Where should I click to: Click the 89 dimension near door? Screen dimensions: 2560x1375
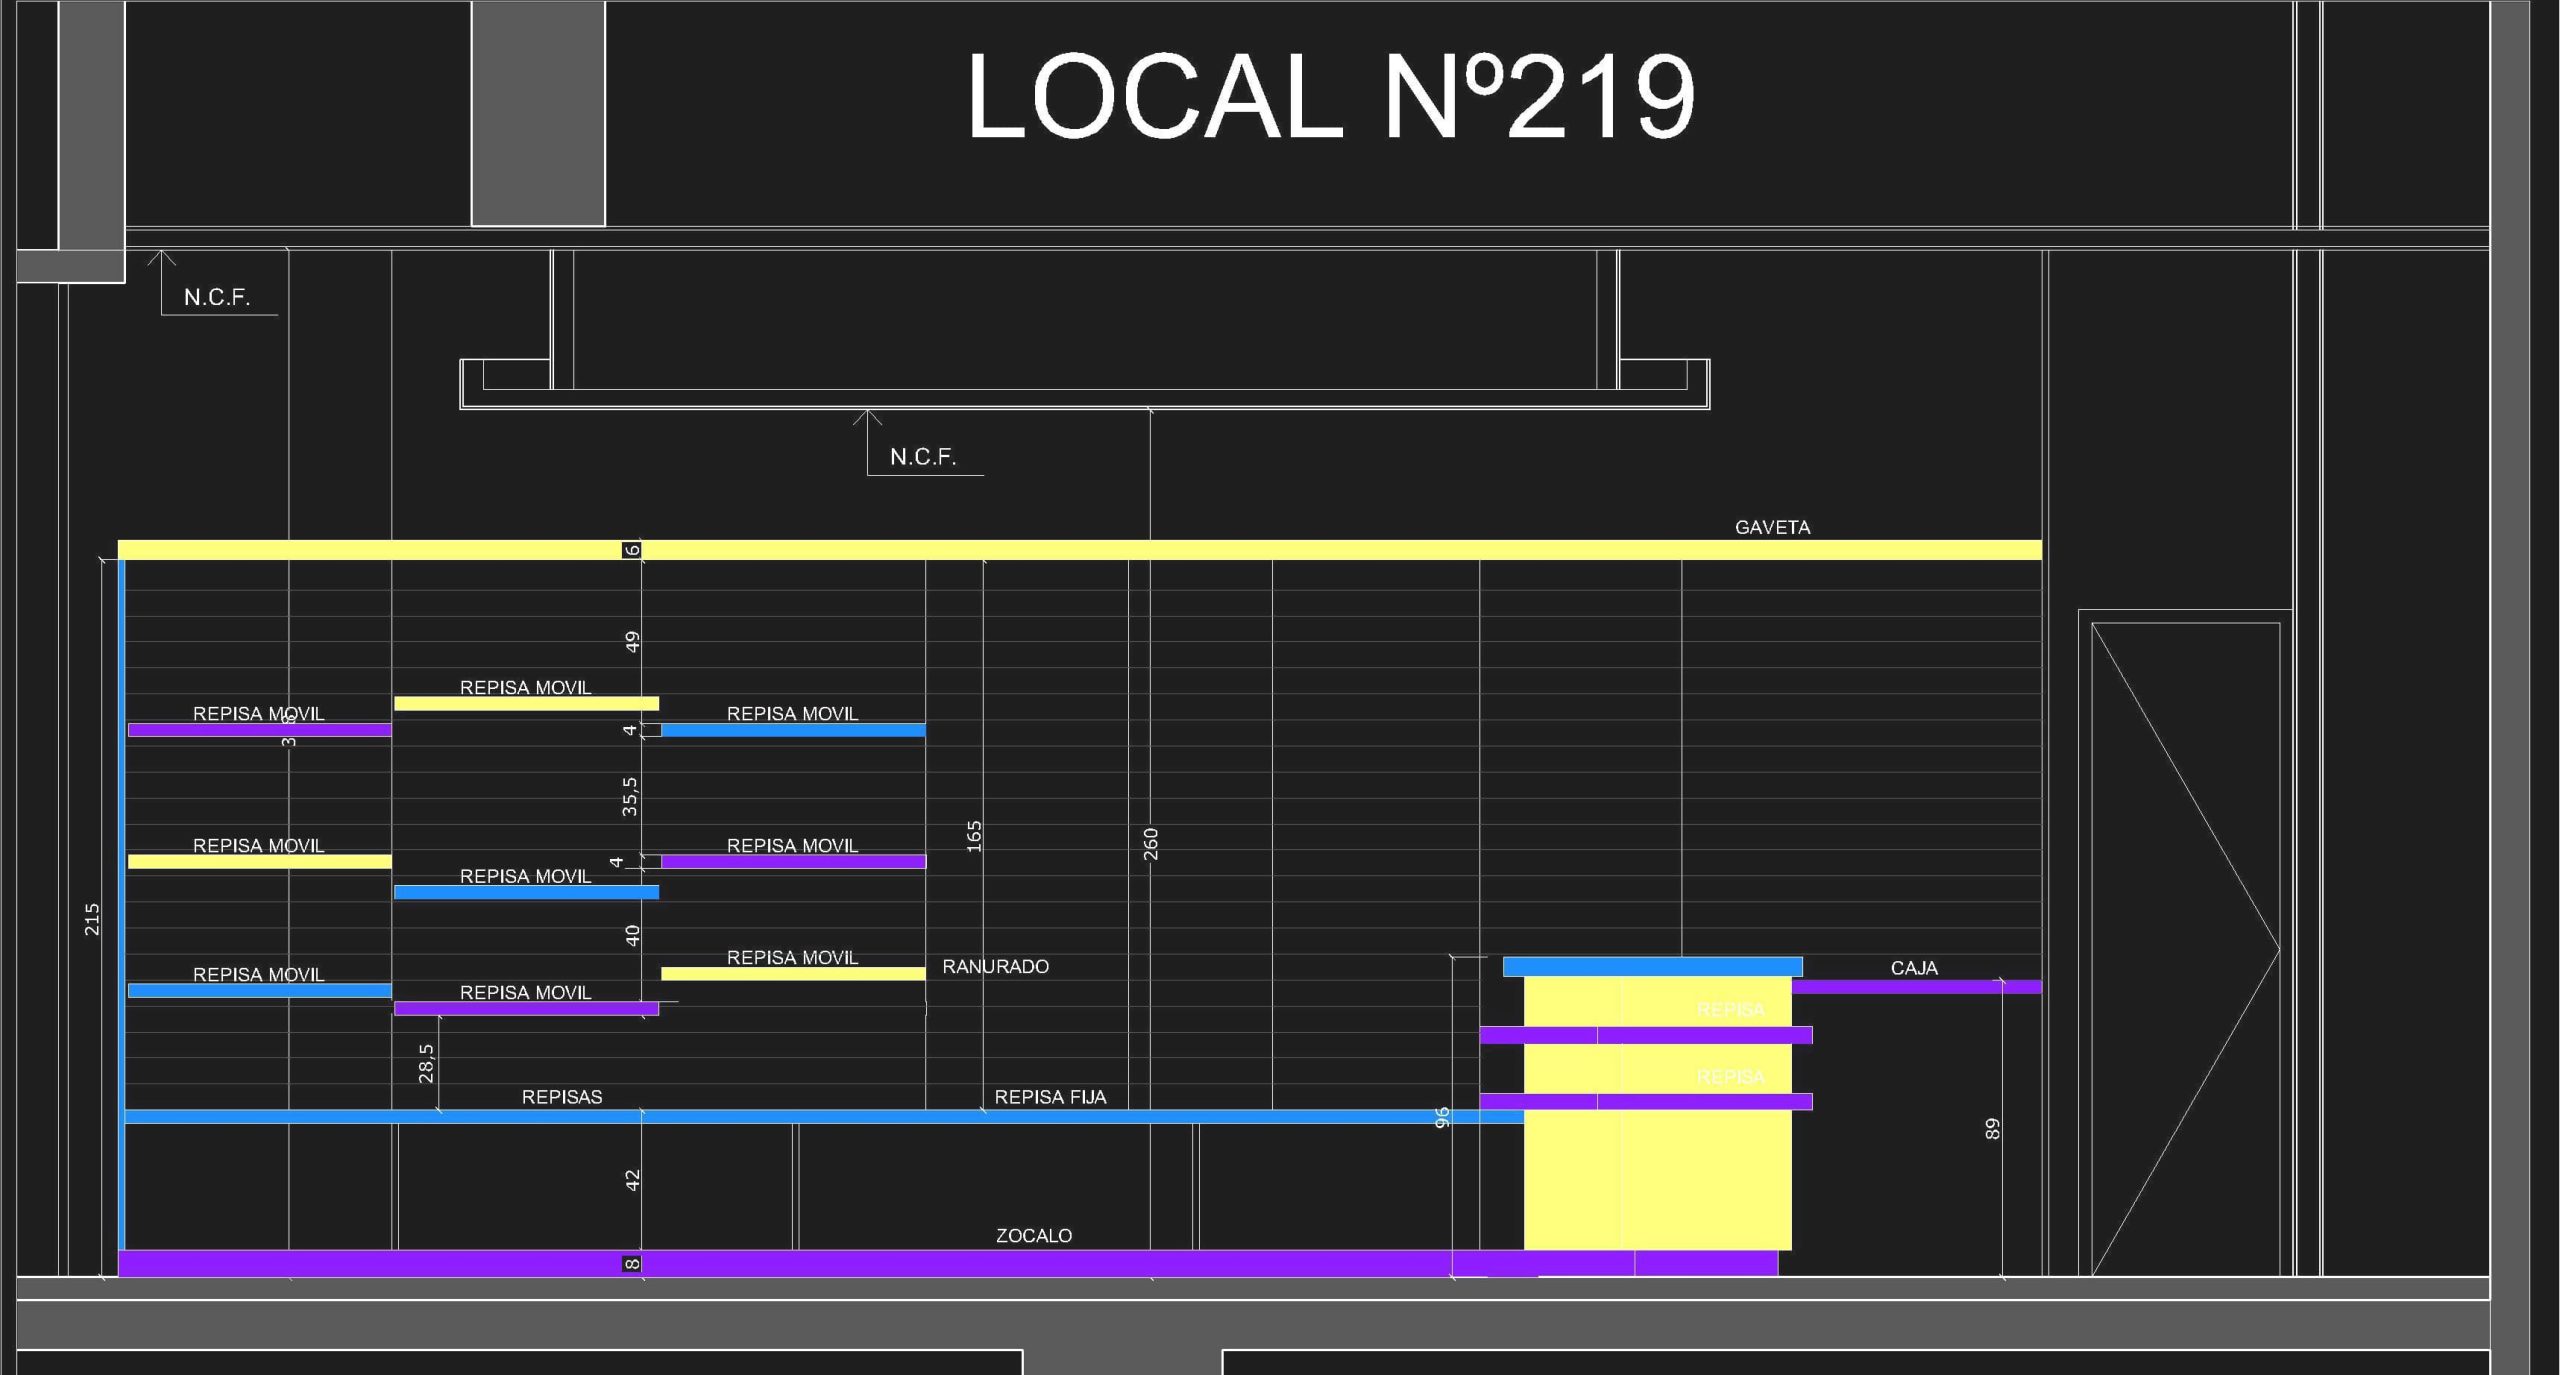point(1992,1129)
